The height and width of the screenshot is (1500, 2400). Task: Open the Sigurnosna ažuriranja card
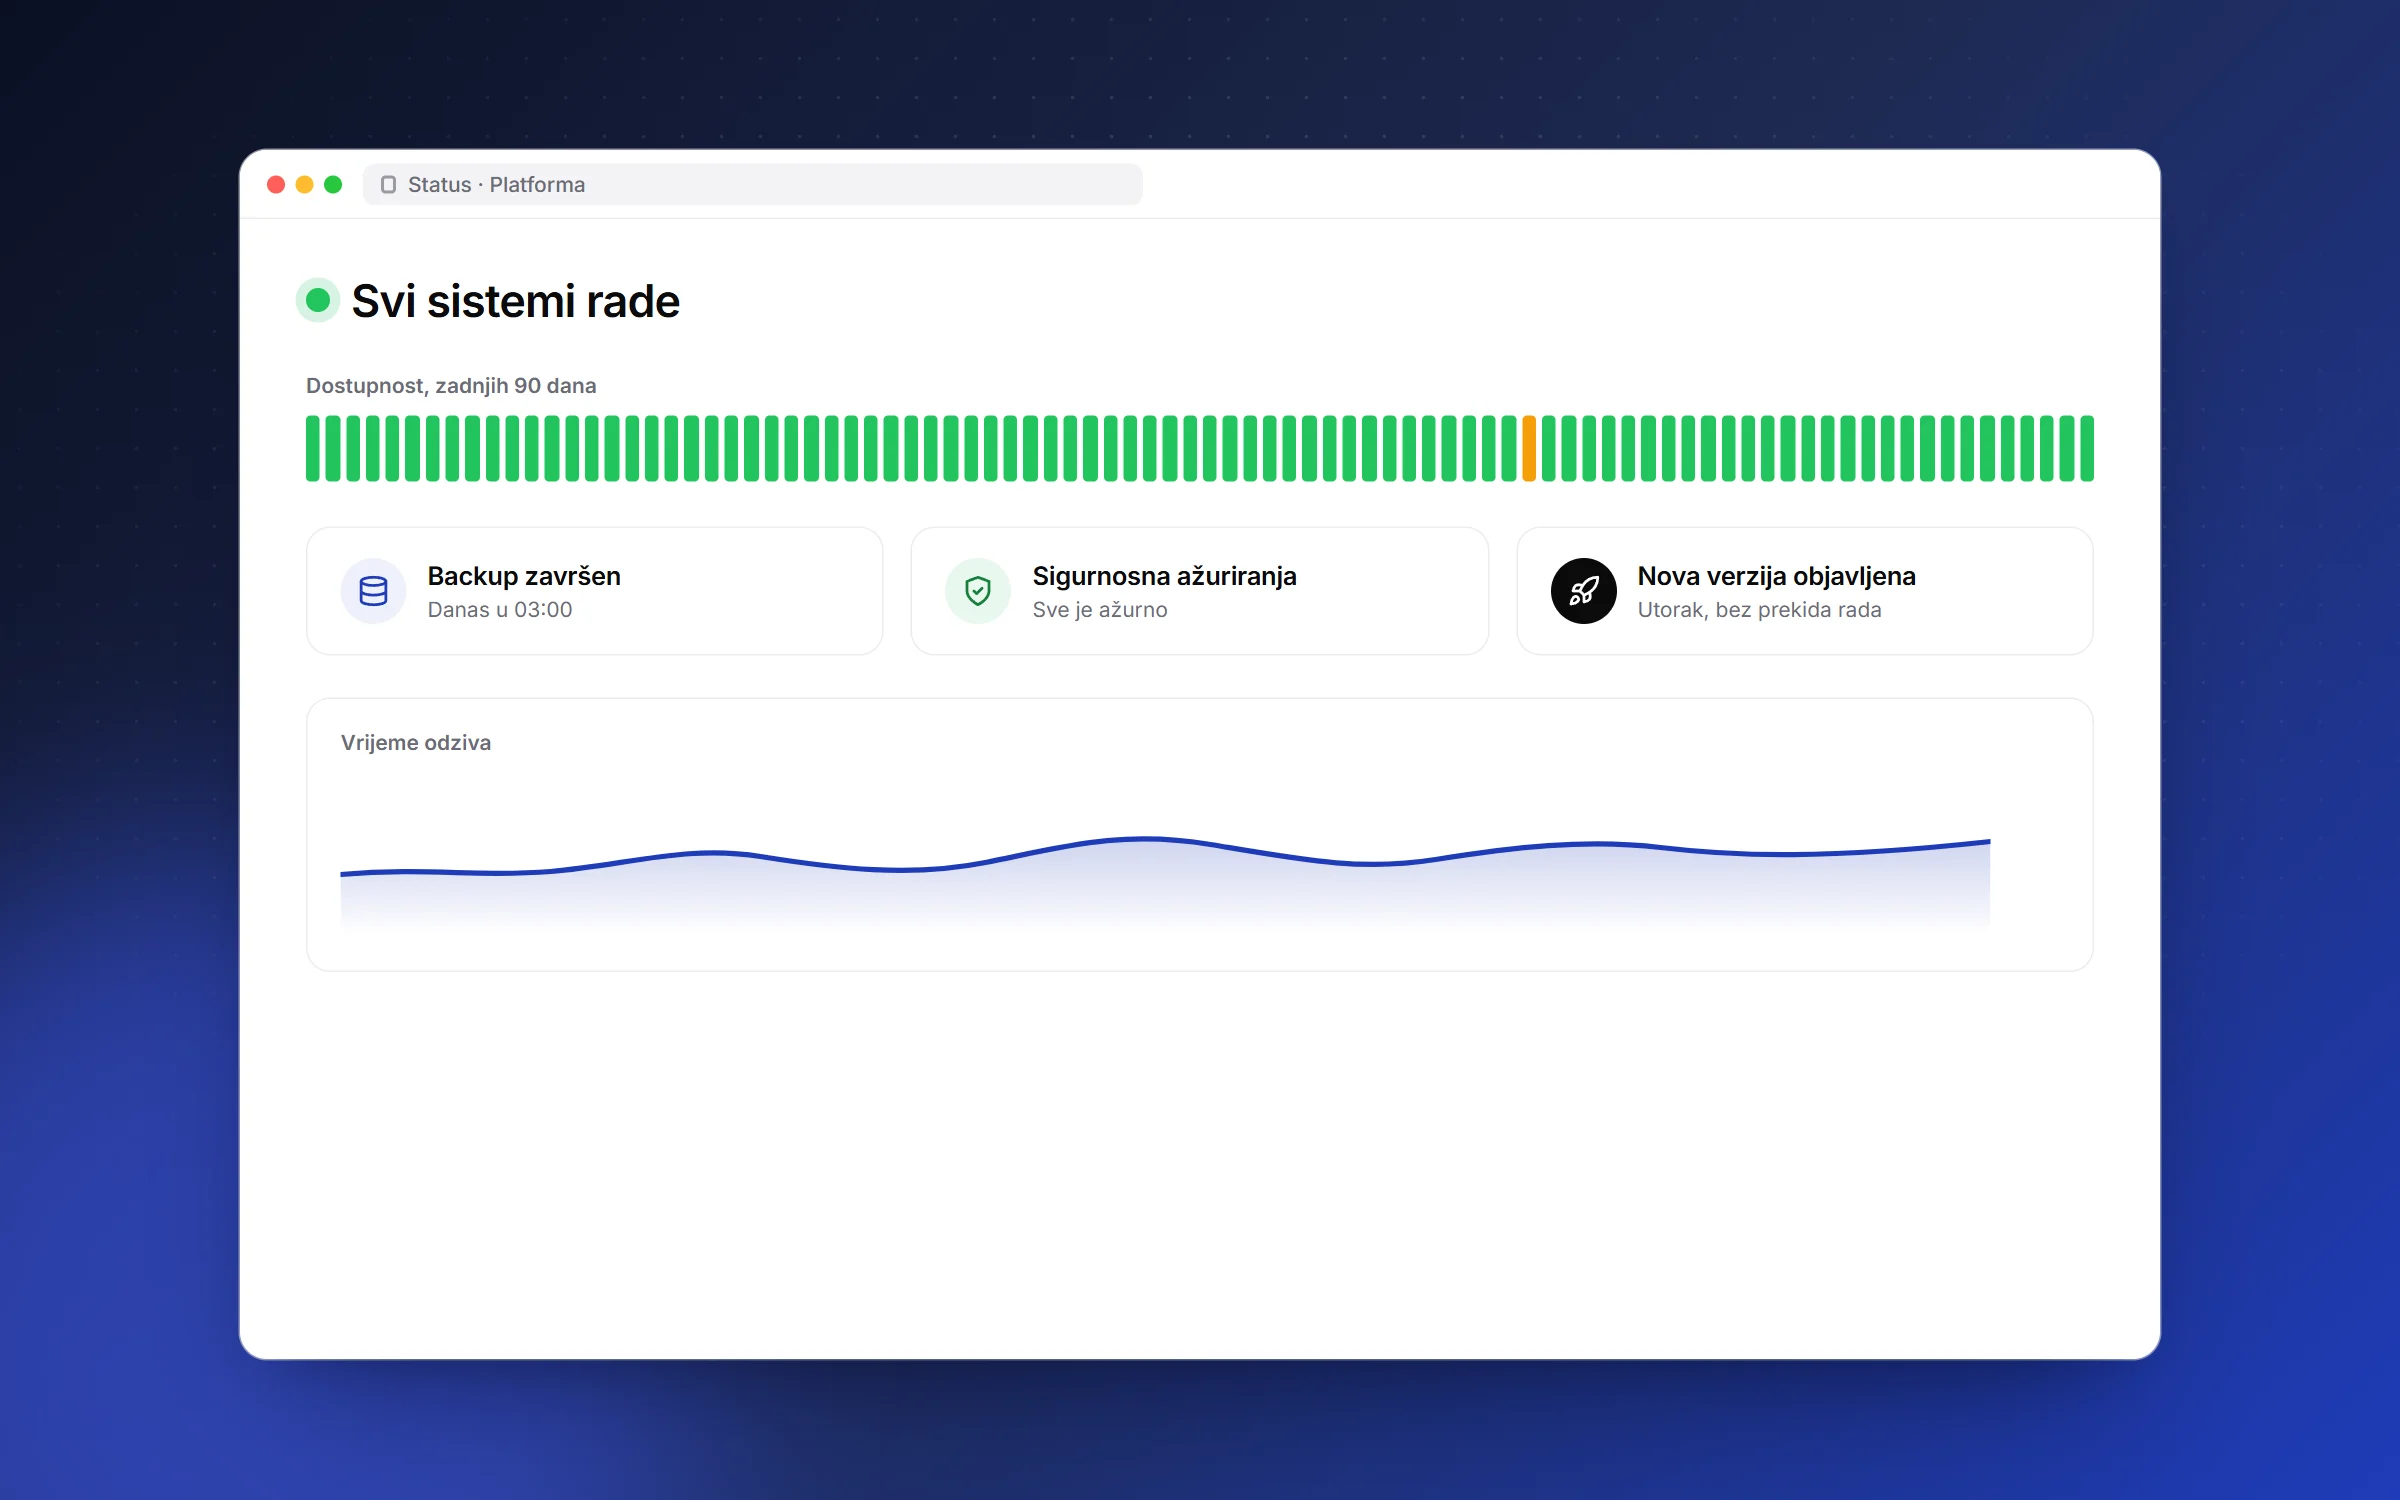tap(1200, 591)
